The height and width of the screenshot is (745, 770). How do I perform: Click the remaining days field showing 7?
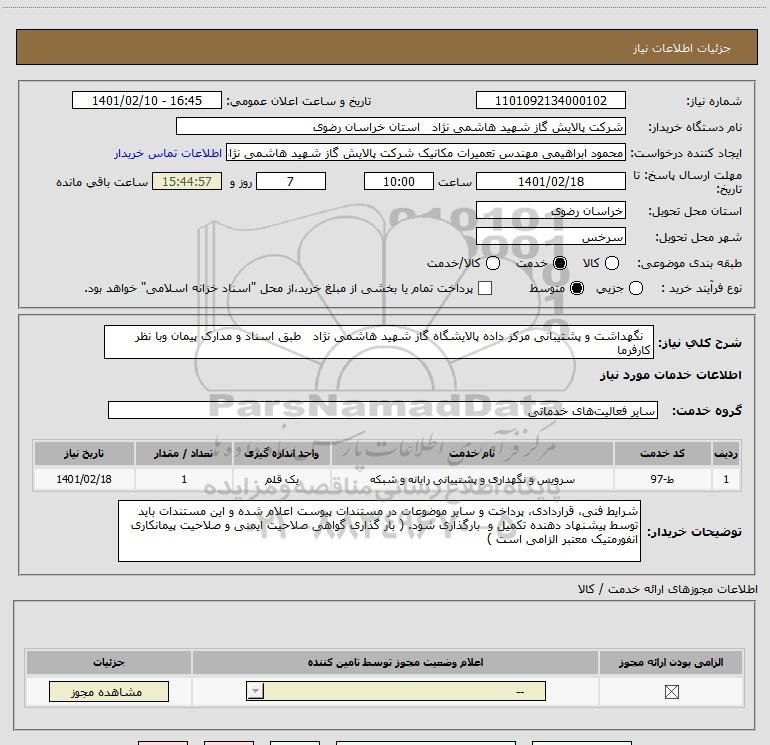pyautogui.click(x=291, y=181)
